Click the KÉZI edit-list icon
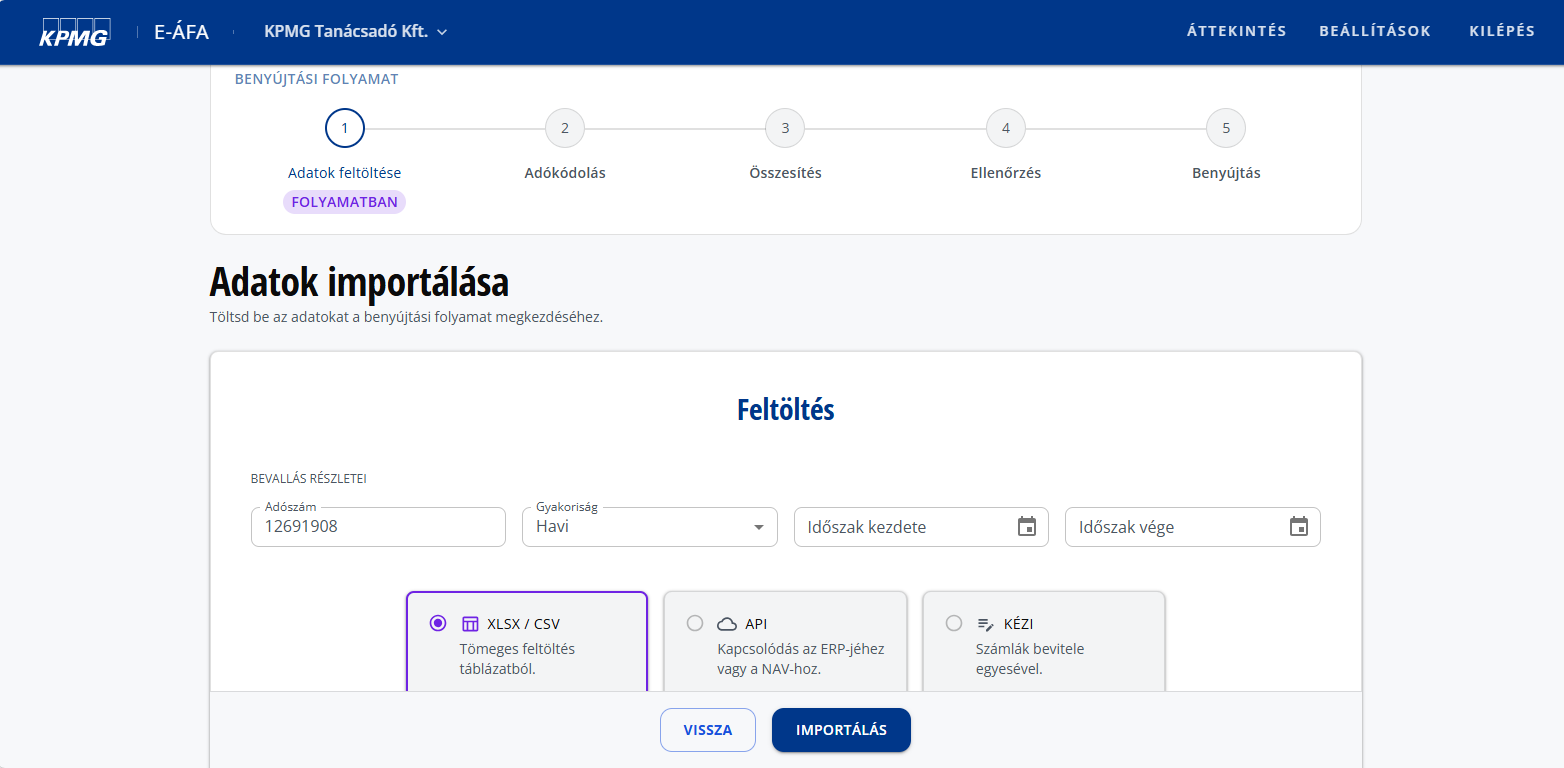1564x768 pixels. [x=986, y=624]
